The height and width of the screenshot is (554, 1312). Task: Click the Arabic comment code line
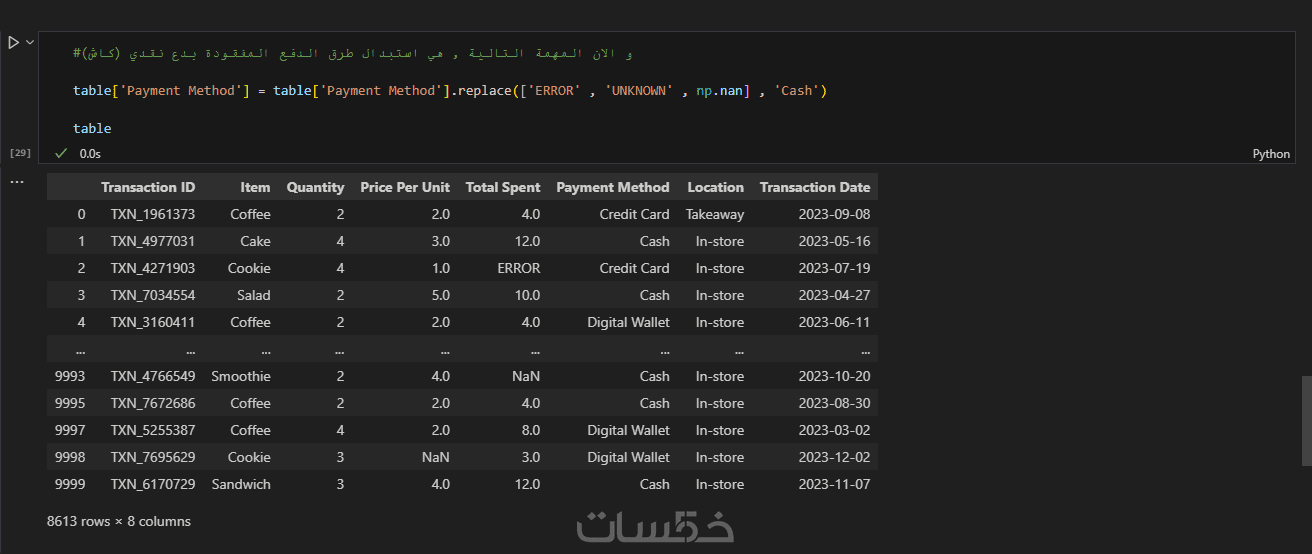click(352, 52)
